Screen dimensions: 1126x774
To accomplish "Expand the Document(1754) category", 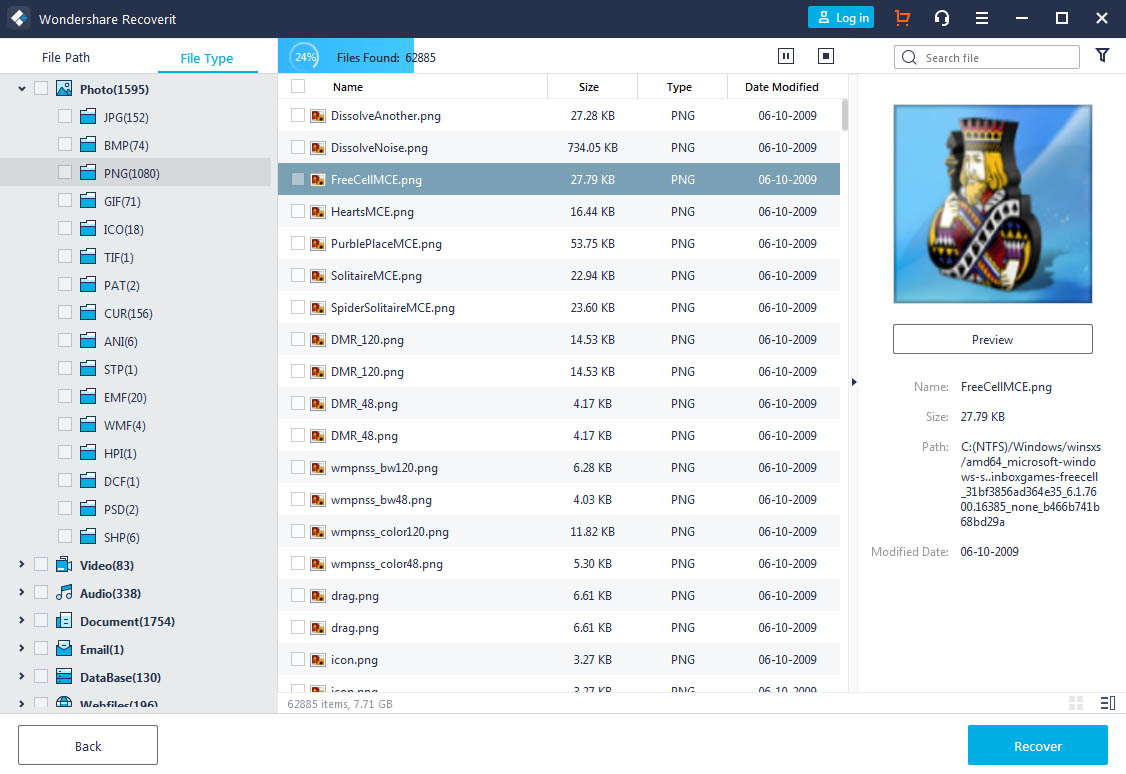I will 22,620.
